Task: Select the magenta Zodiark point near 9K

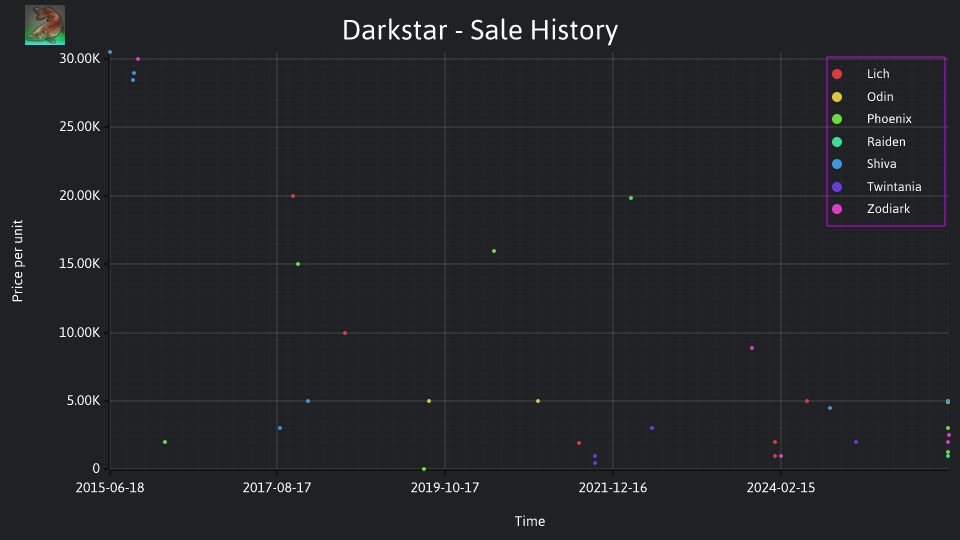Action: tap(752, 348)
